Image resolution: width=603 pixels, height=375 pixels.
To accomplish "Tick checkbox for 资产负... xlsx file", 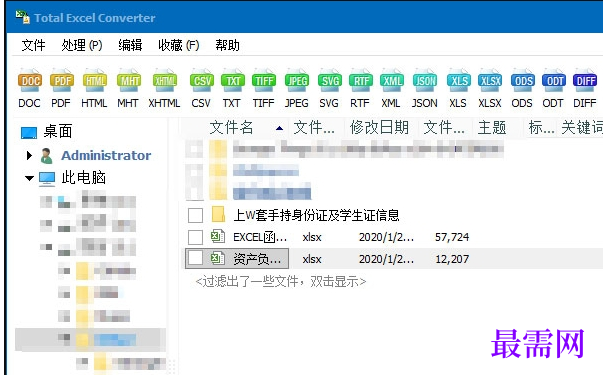I will pyautogui.click(x=195, y=258).
